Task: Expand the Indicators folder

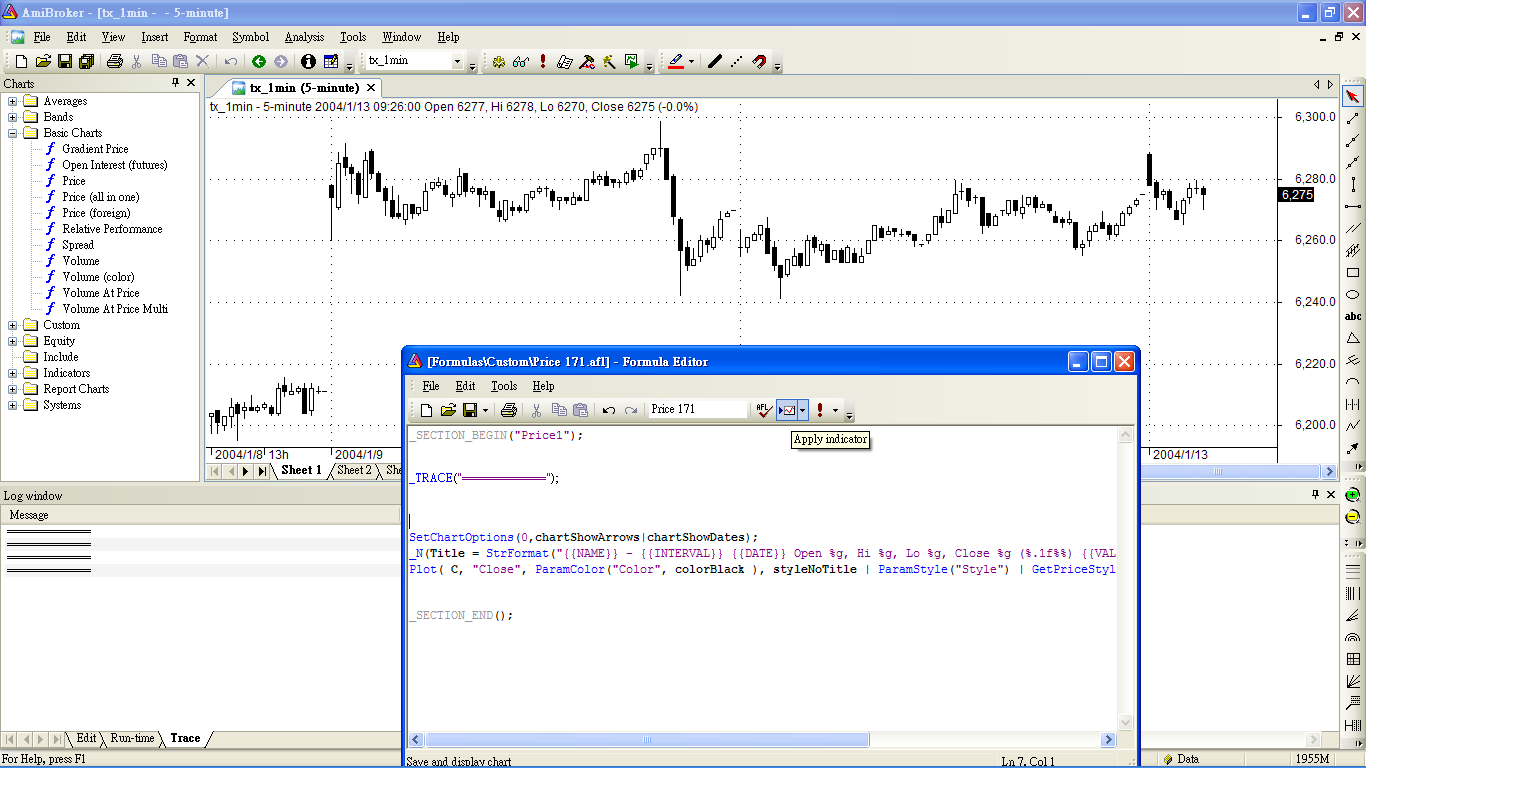Action: coord(12,373)
